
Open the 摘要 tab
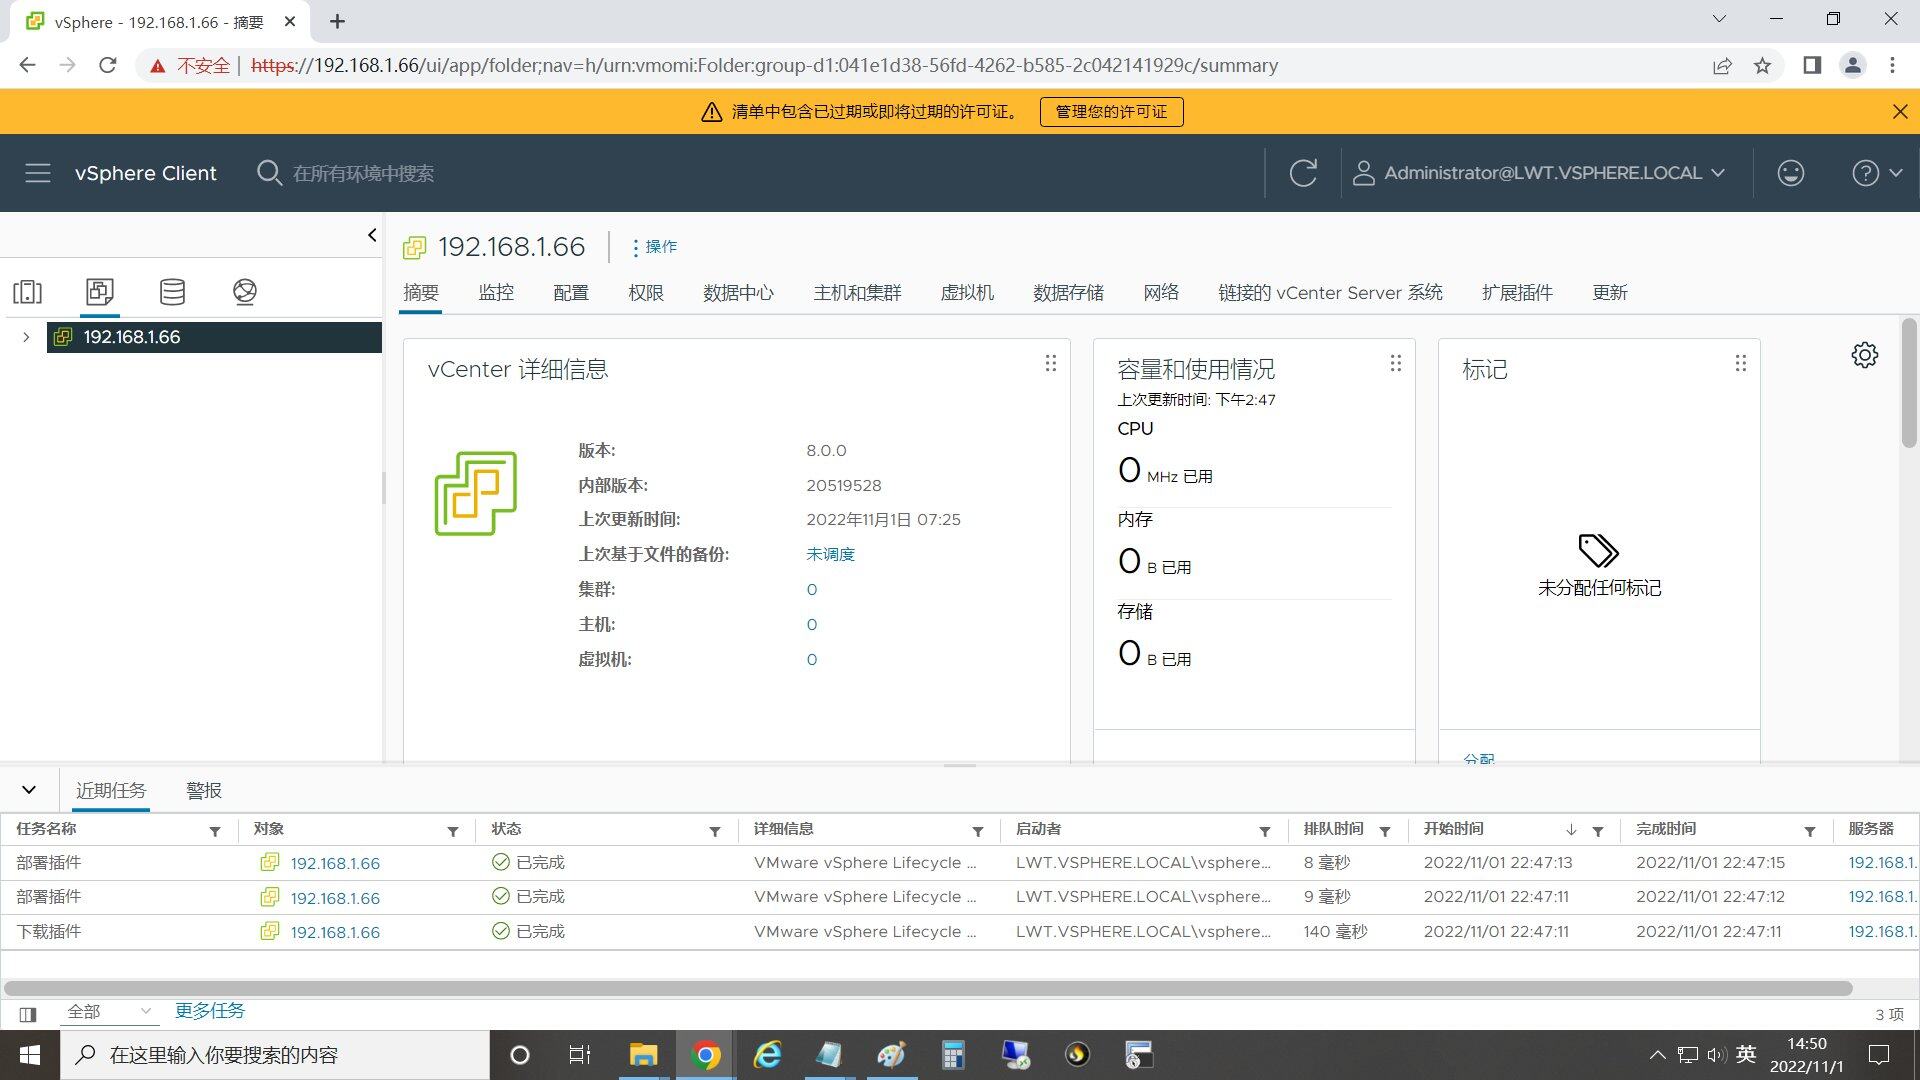[421, 293]
